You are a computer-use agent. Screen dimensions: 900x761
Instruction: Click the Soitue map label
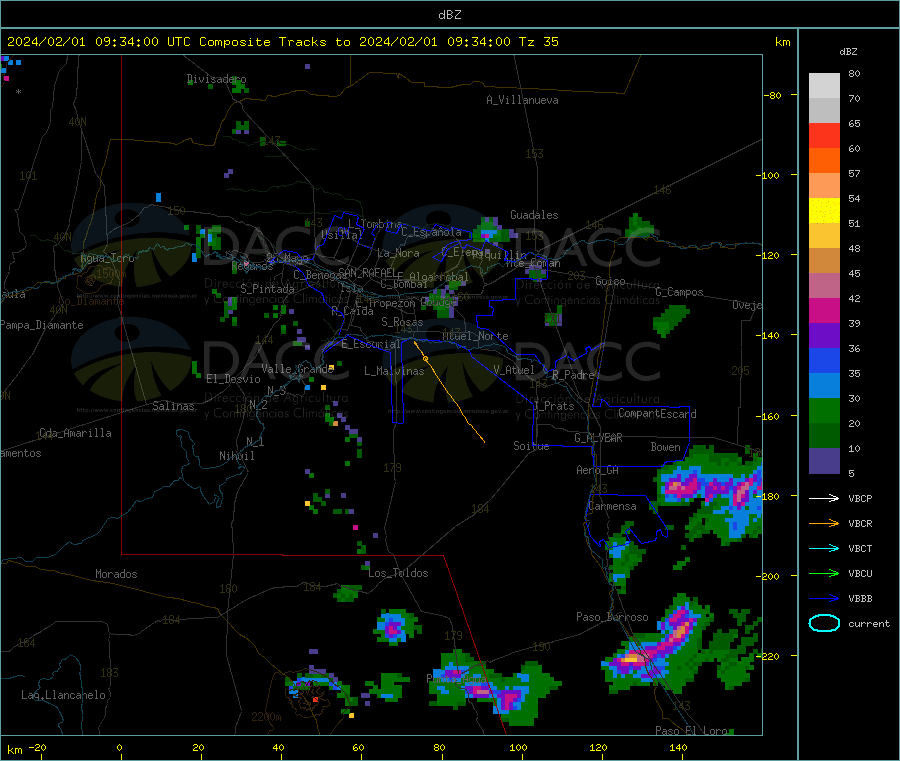(531, 446)
